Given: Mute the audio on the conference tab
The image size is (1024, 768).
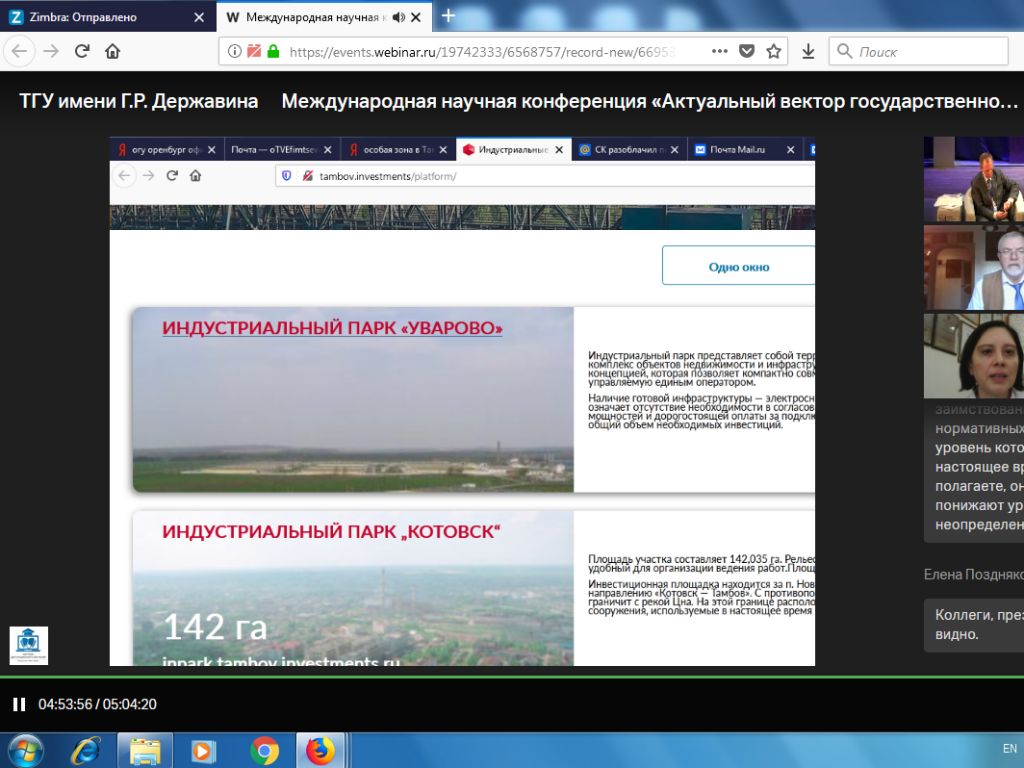Looking at the screenshot, I should point(398,17).
